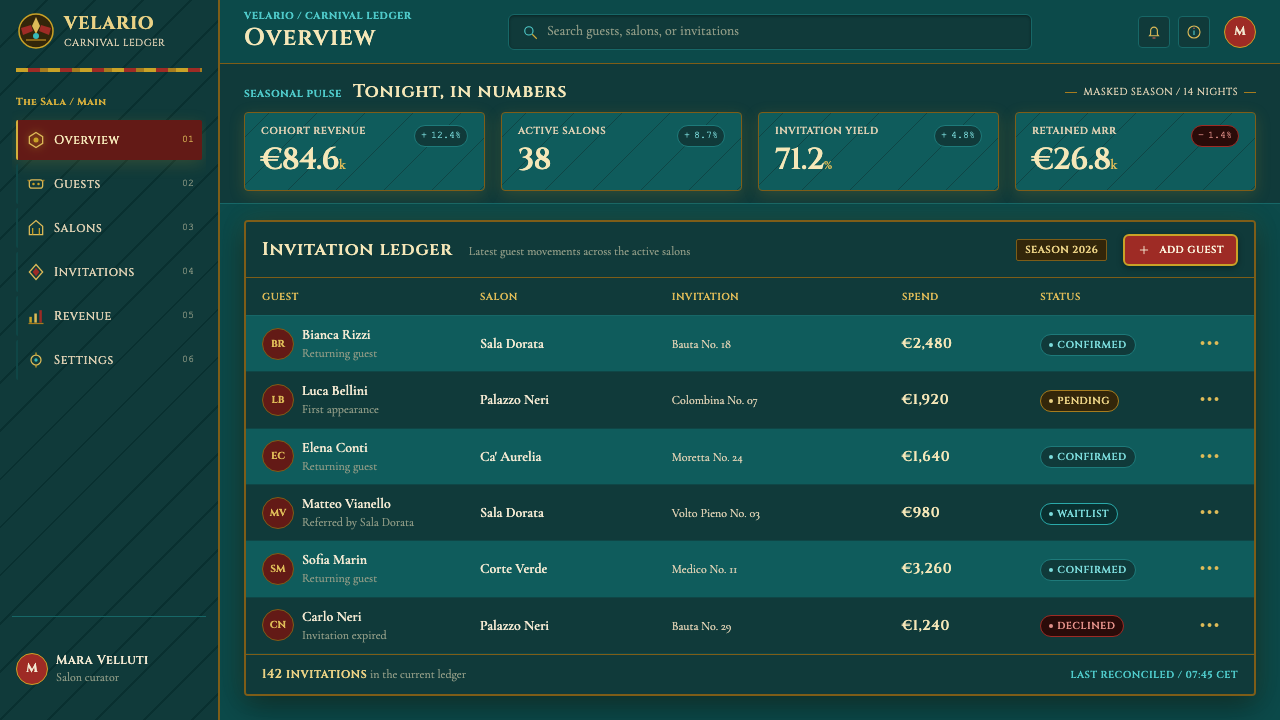Switch to Revenue section
Image resolution: width=1280 pixels, height=720 pixels.
point(109,316)
